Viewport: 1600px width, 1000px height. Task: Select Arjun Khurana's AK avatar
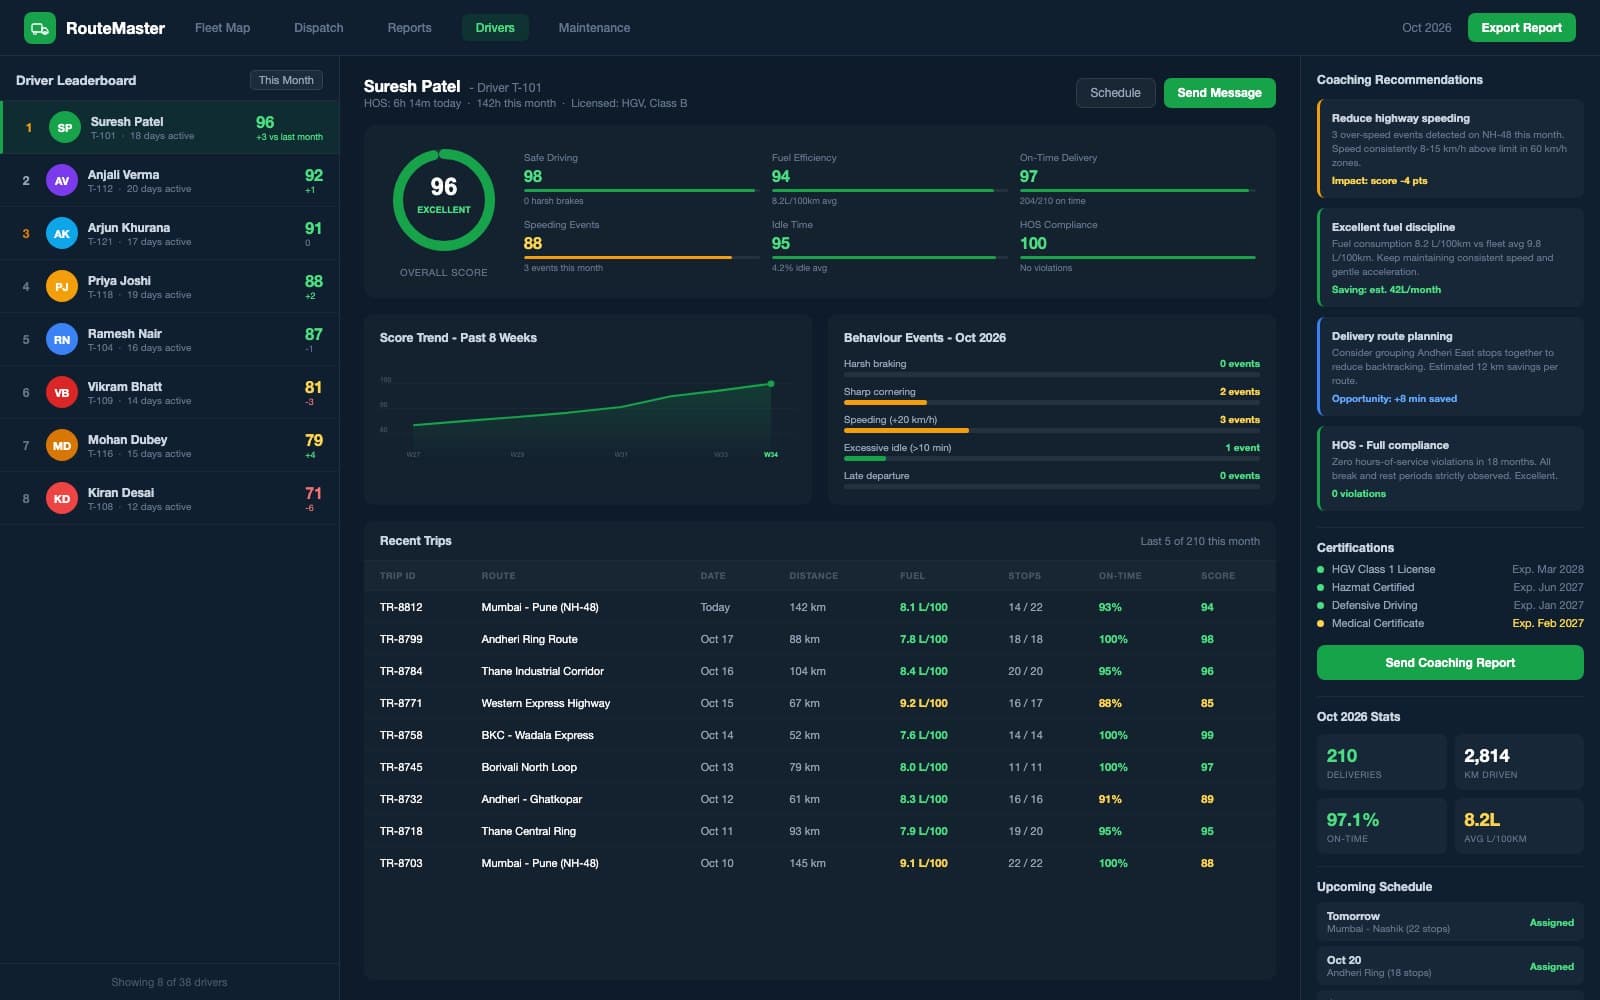pos(62,234)
